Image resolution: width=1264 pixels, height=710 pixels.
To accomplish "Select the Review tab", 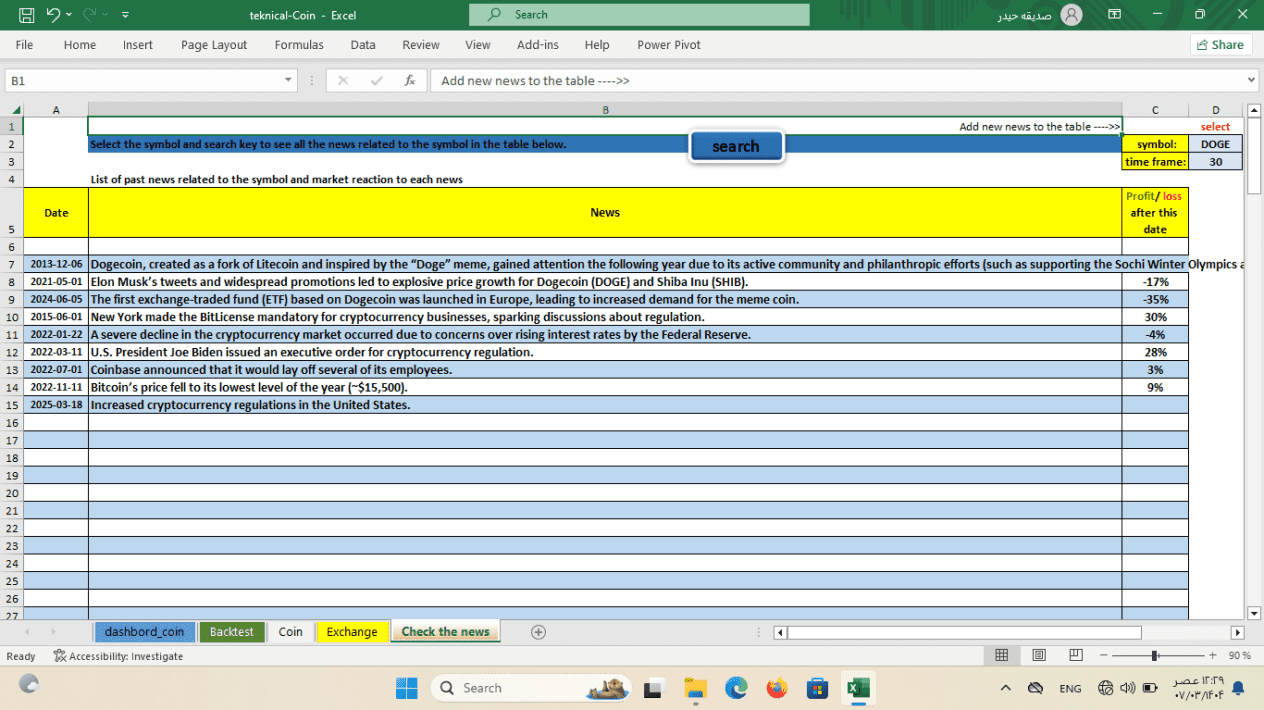I will click(x=421, y=45).
